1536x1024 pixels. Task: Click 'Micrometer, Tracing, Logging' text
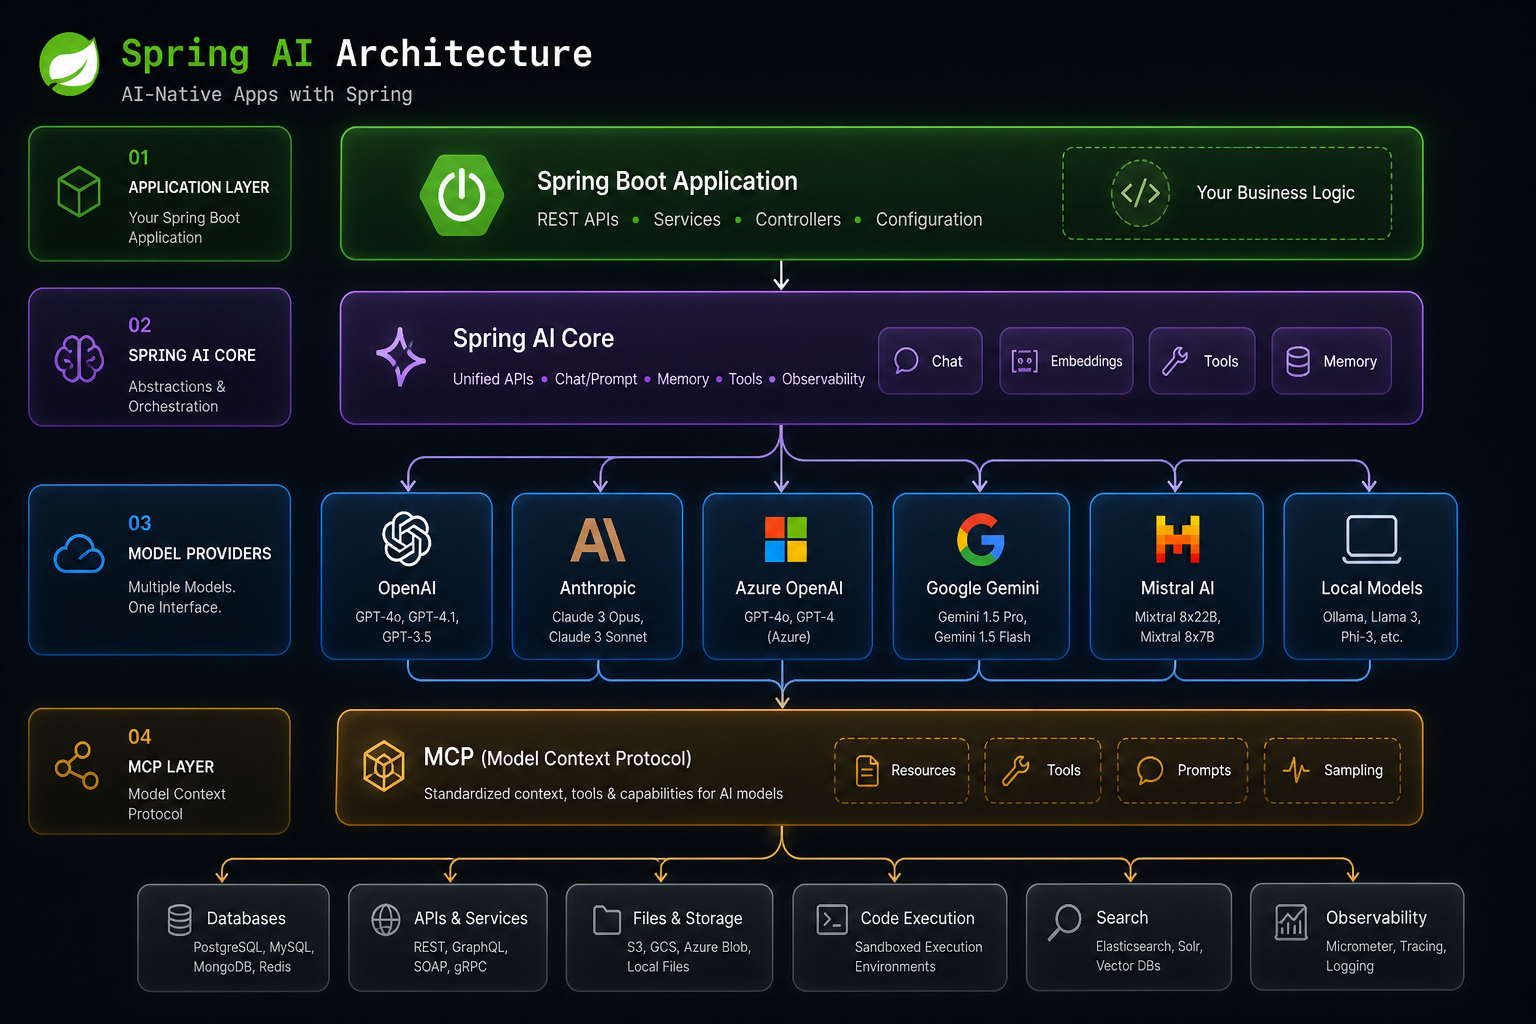point(1386,956)
